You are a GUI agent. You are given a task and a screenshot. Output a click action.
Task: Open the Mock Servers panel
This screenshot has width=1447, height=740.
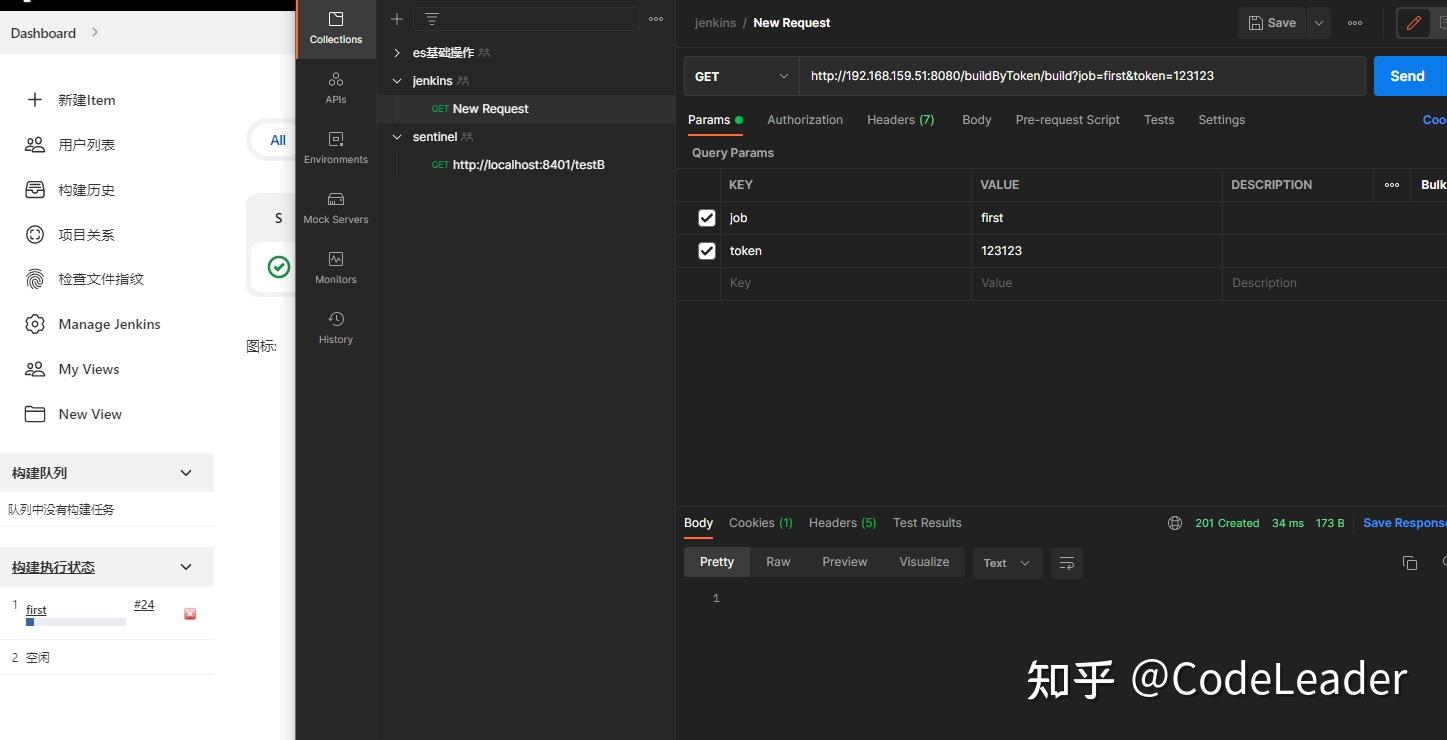tap(335, 207)
